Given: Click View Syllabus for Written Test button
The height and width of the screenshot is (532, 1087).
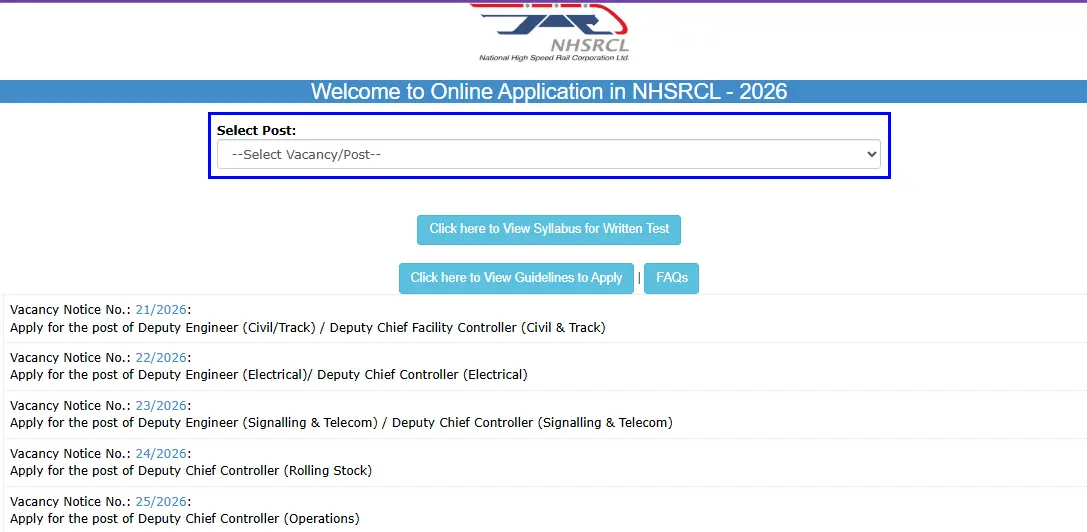Looking at the screenshot, I should click(x=548, y=229).
